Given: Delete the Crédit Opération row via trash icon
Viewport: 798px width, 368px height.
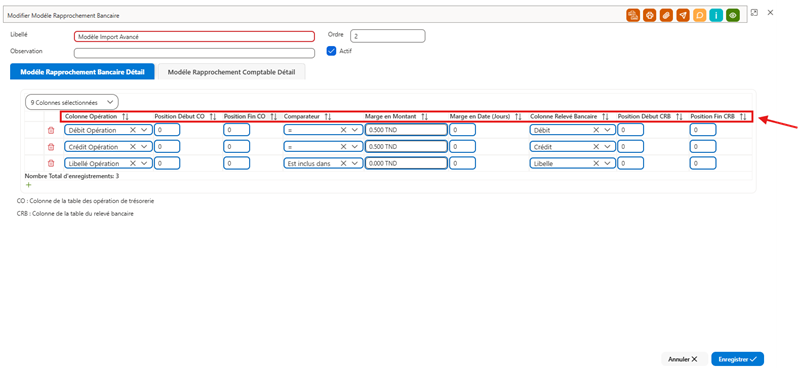Looking at the screenshot, I should pyautogui.click(x=50, y=147).
